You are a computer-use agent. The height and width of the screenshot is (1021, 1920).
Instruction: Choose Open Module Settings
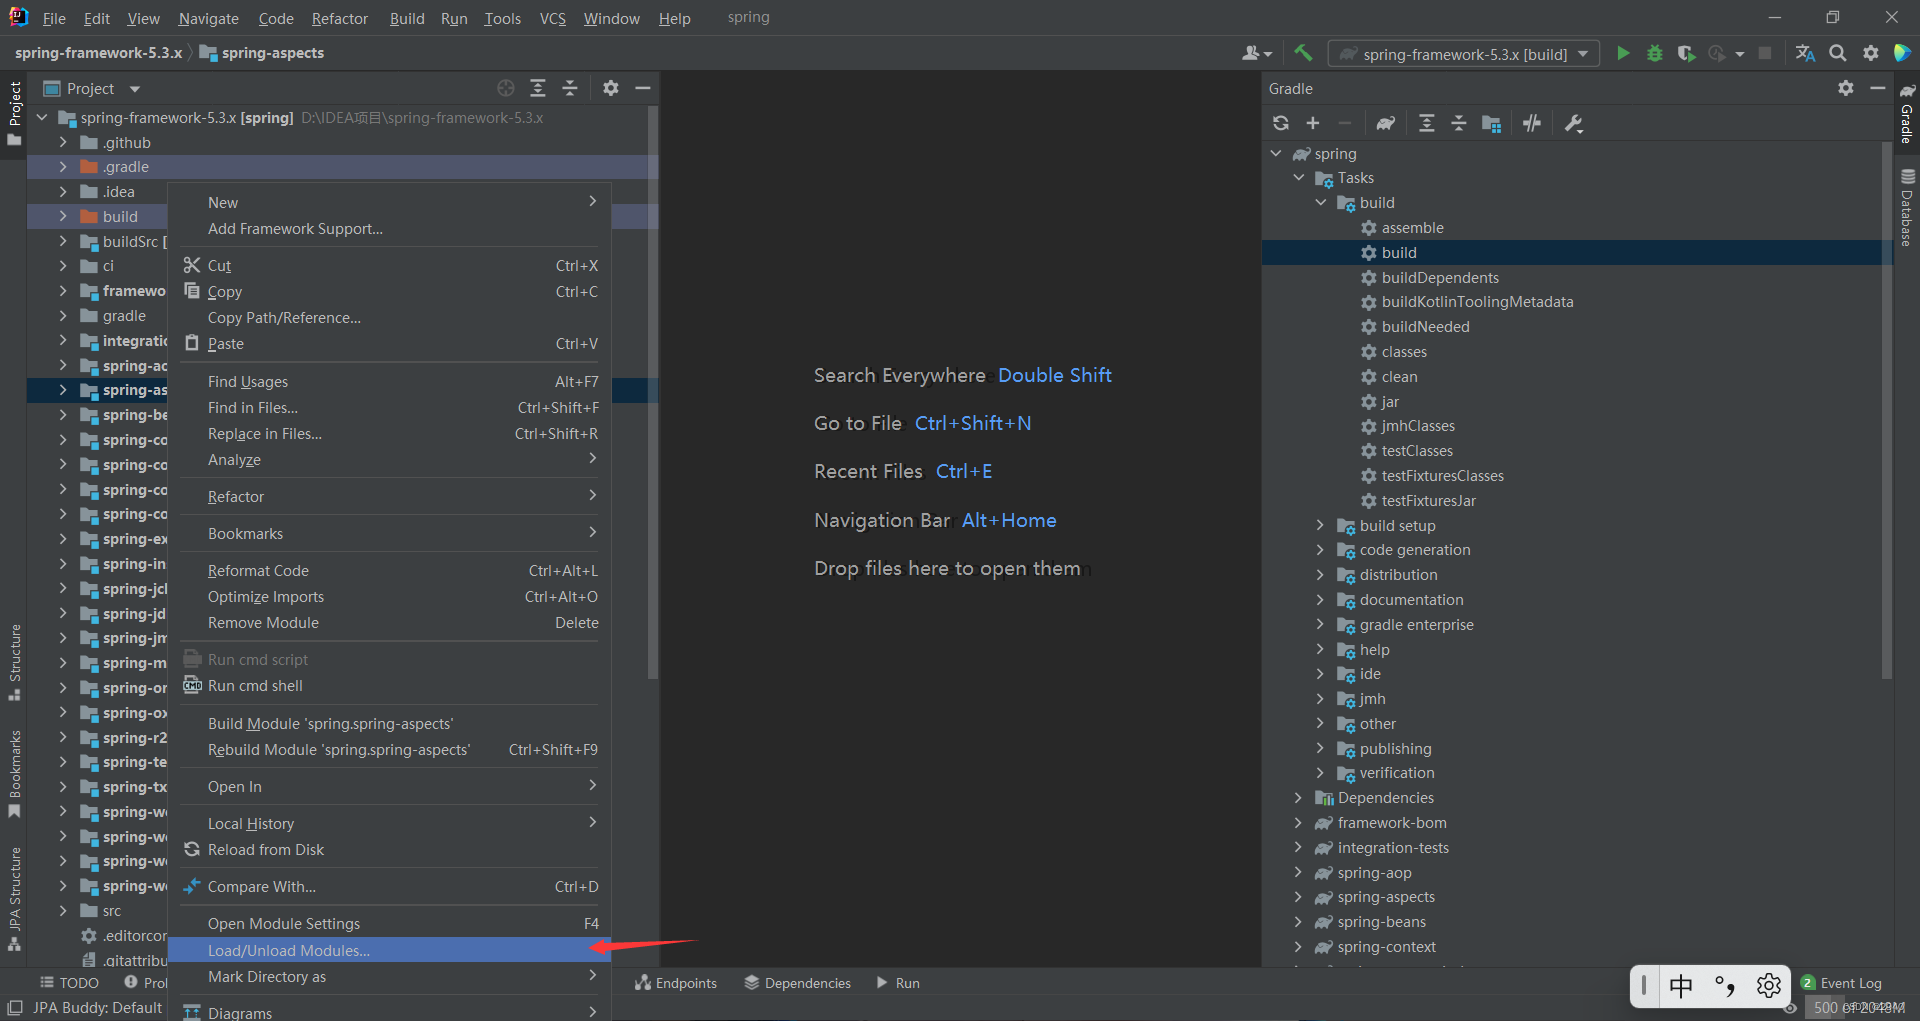(390, 923)
